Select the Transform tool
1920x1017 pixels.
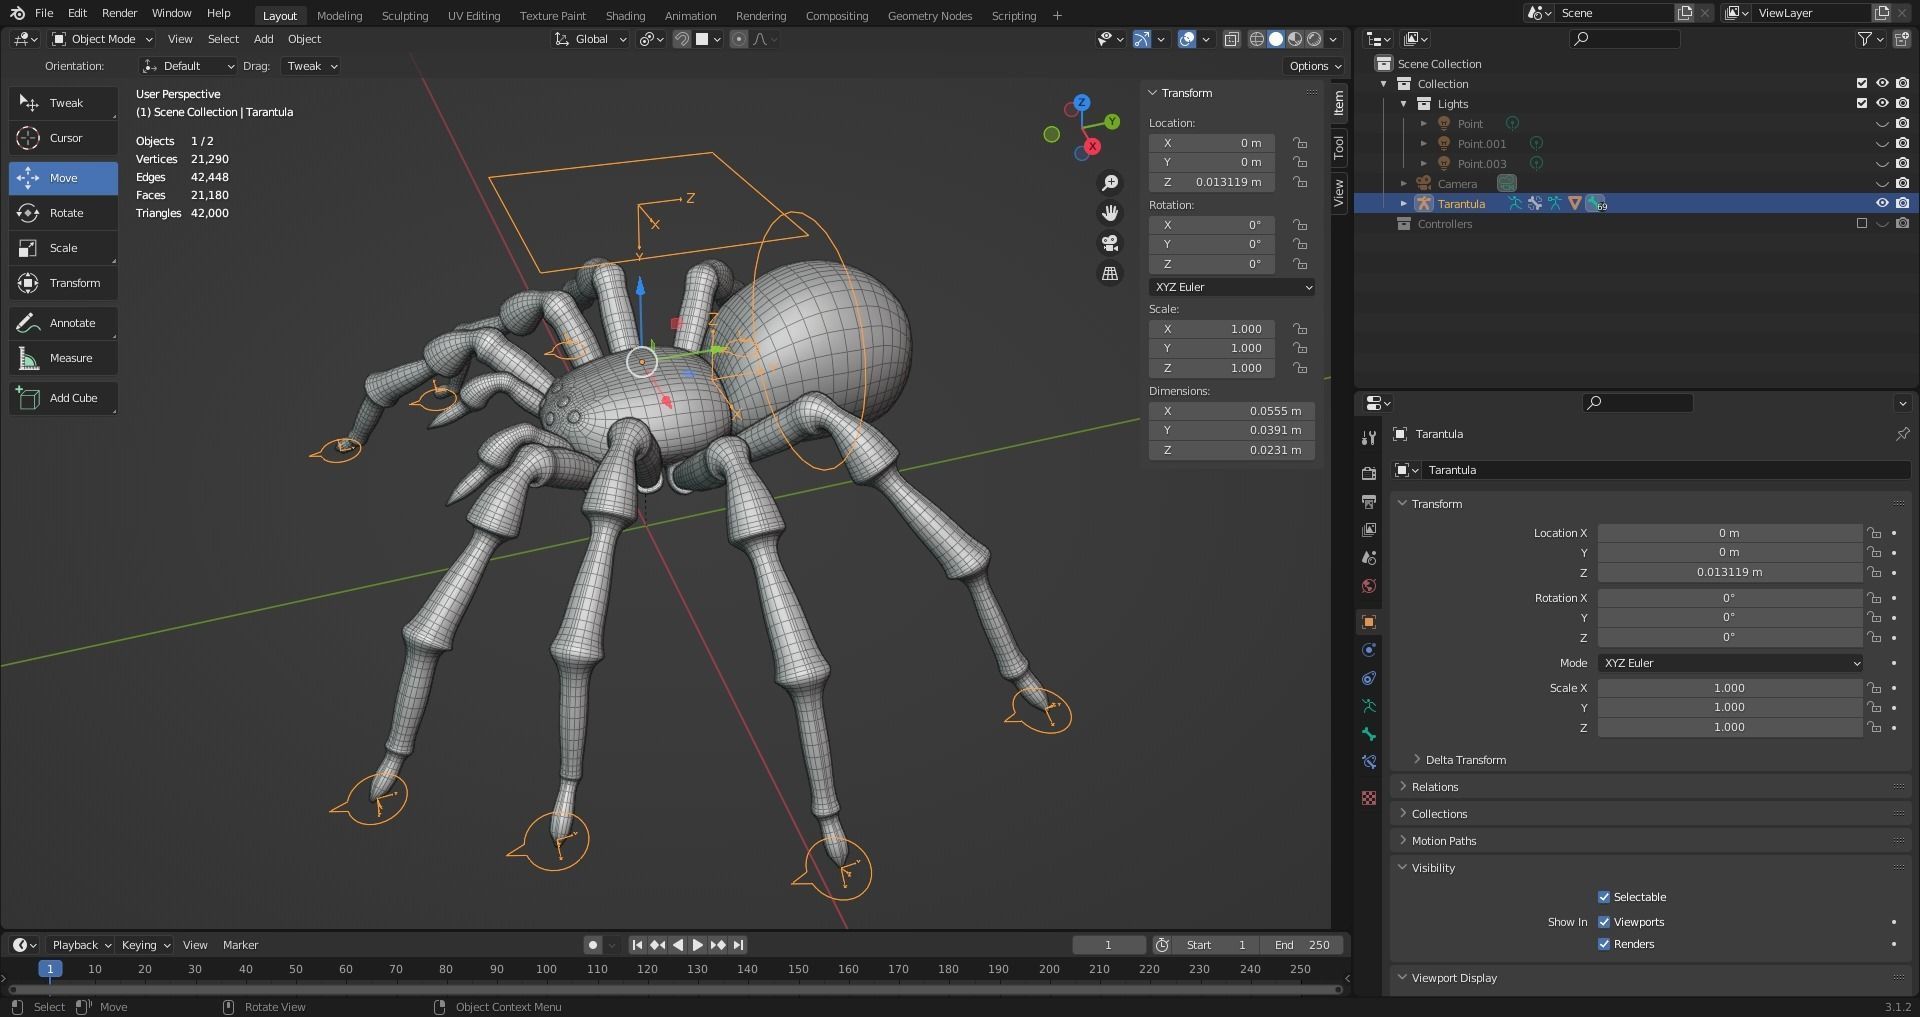tap(63, 283)
